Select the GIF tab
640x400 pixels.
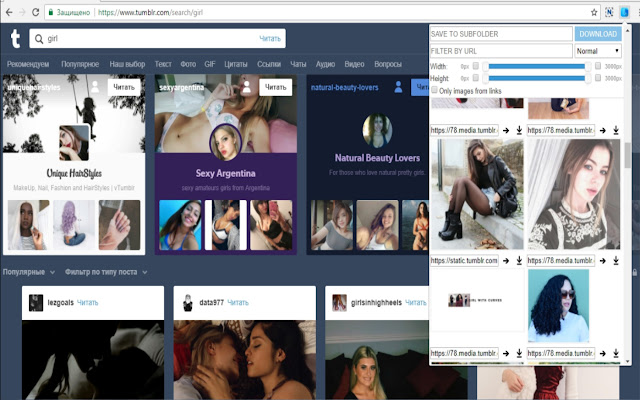click(x=210, y=64)
